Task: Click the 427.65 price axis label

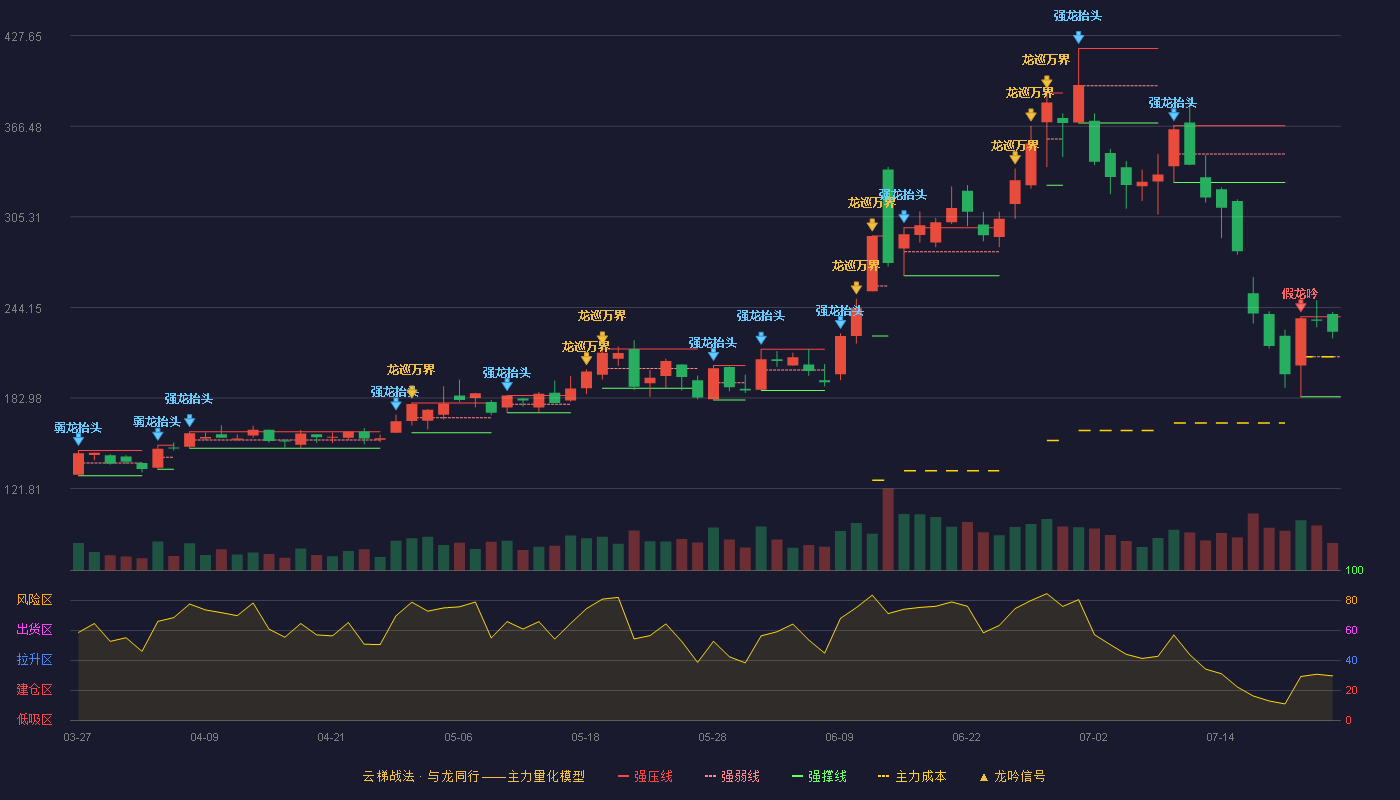Action: coord(23,36)
